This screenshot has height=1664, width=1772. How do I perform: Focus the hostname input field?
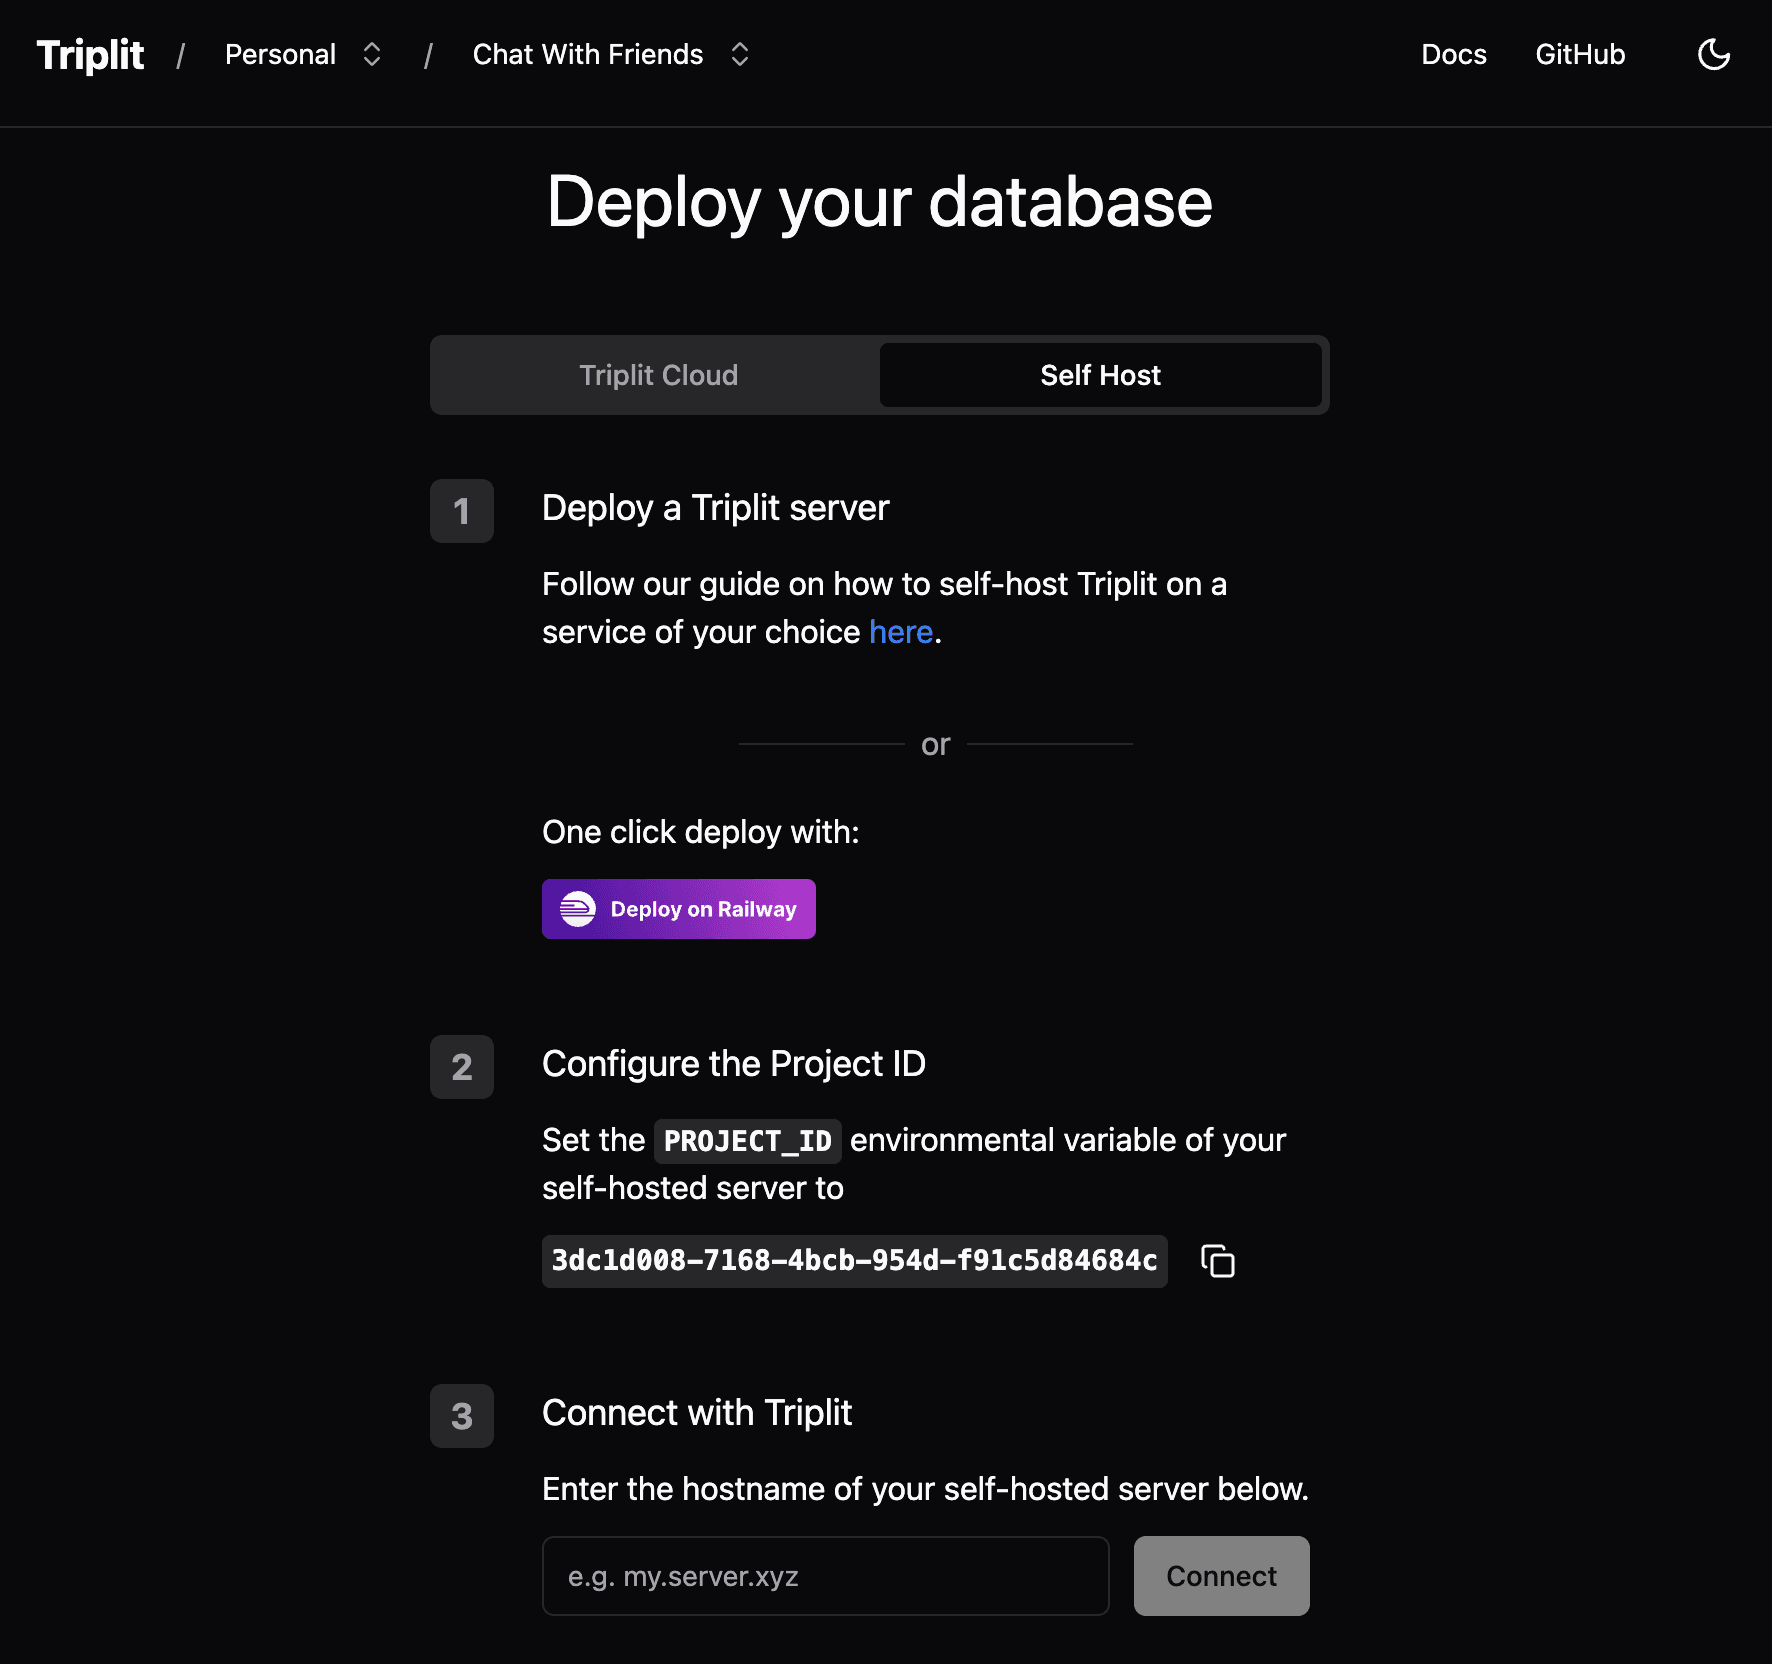(826, 1576)
